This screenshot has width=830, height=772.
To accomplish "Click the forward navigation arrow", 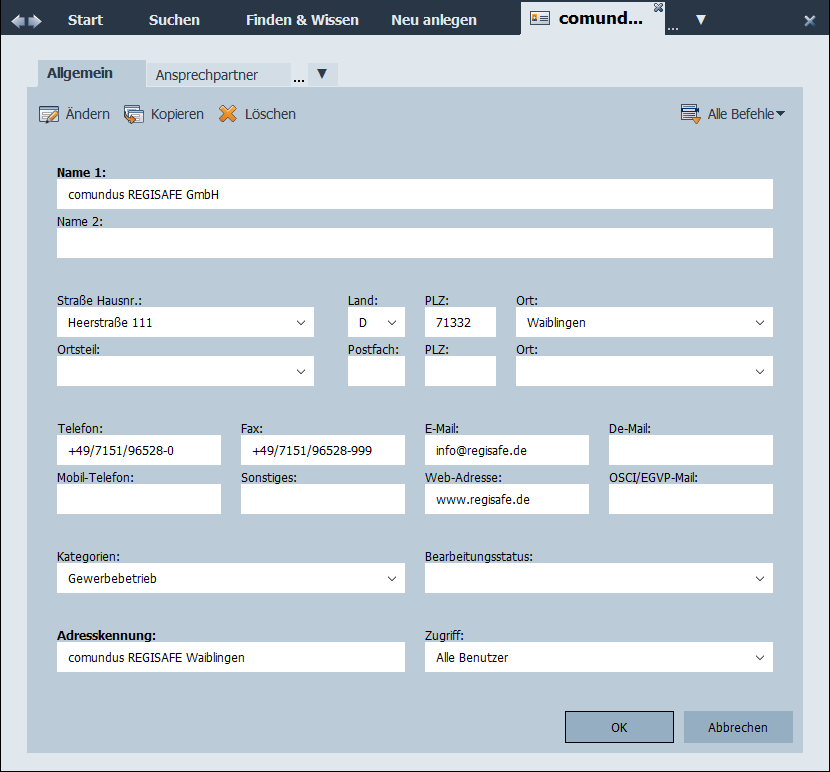I will coord(36,20).
